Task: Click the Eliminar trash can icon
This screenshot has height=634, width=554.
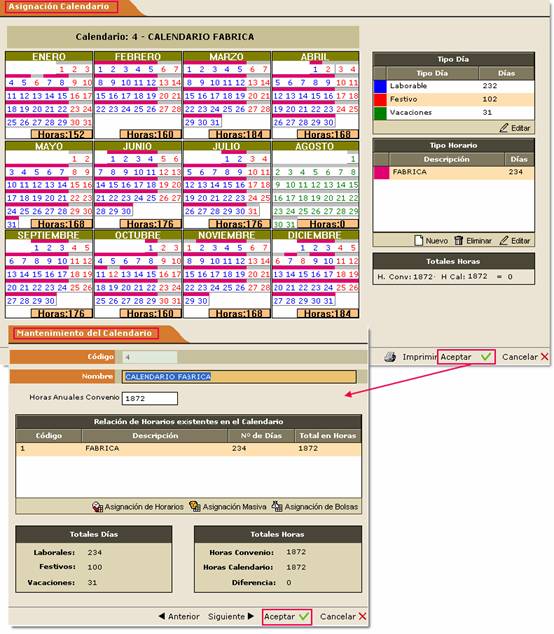Action: pyautogui.click(x=458, y=241)
